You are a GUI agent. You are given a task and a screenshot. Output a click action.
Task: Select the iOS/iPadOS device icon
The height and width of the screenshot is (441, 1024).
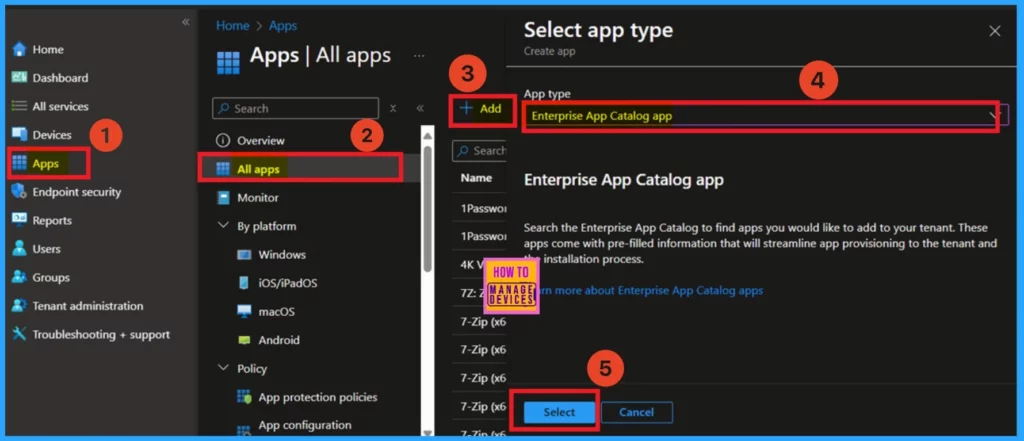(244, 284)
